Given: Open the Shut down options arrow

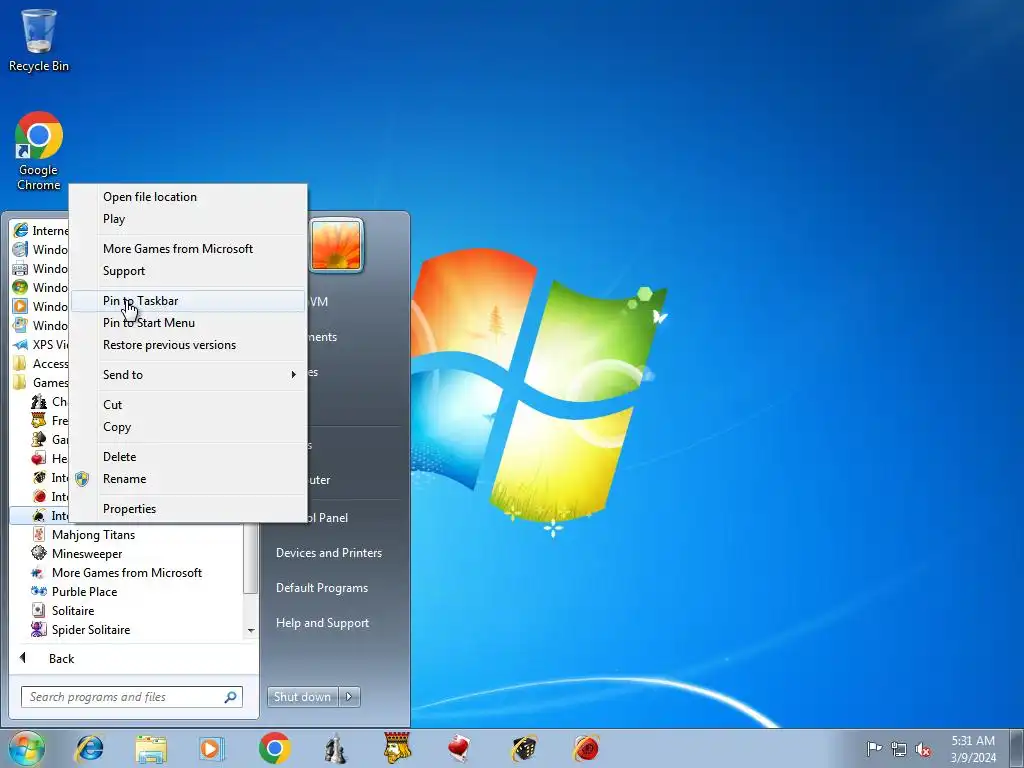Looking at the screenshot, I should 349,697.
